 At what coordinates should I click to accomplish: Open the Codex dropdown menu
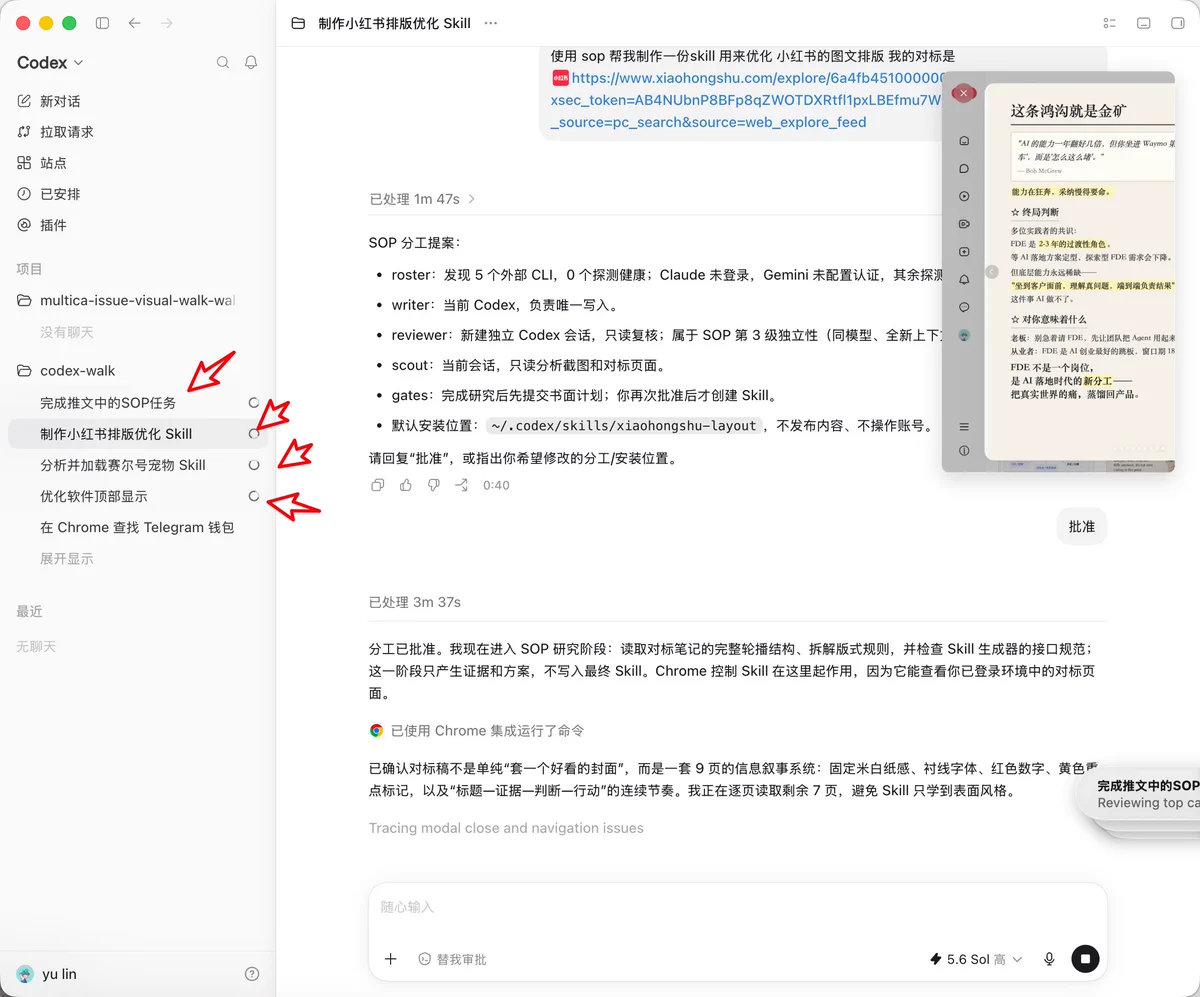tap(50, 62)
